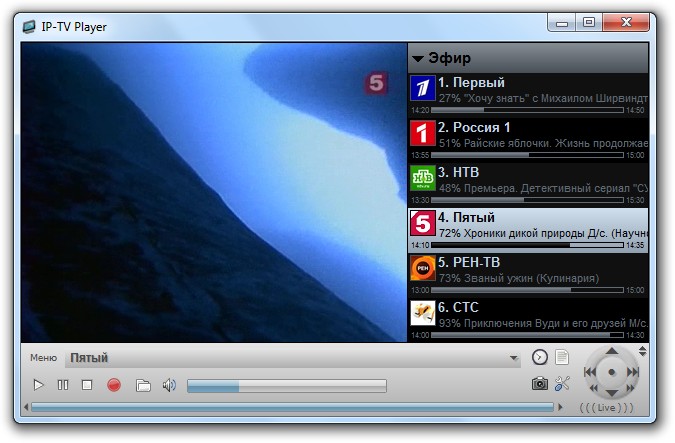675x443 pixels.
Task: Select channel 3. НТВ
Action: (528, 185)
